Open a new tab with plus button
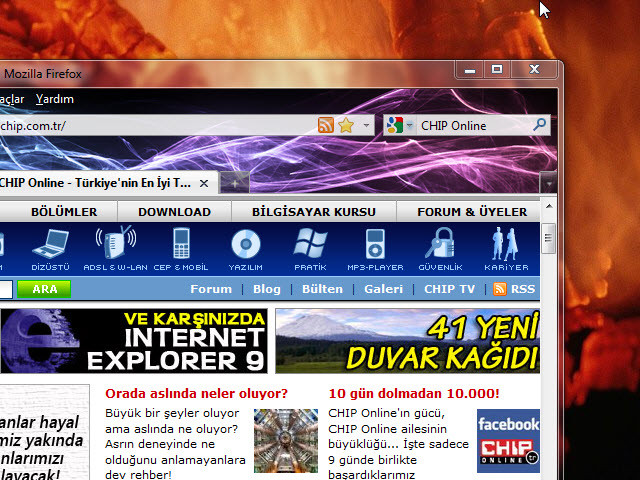This screenshot has width=640, height=480. [235, 184]
